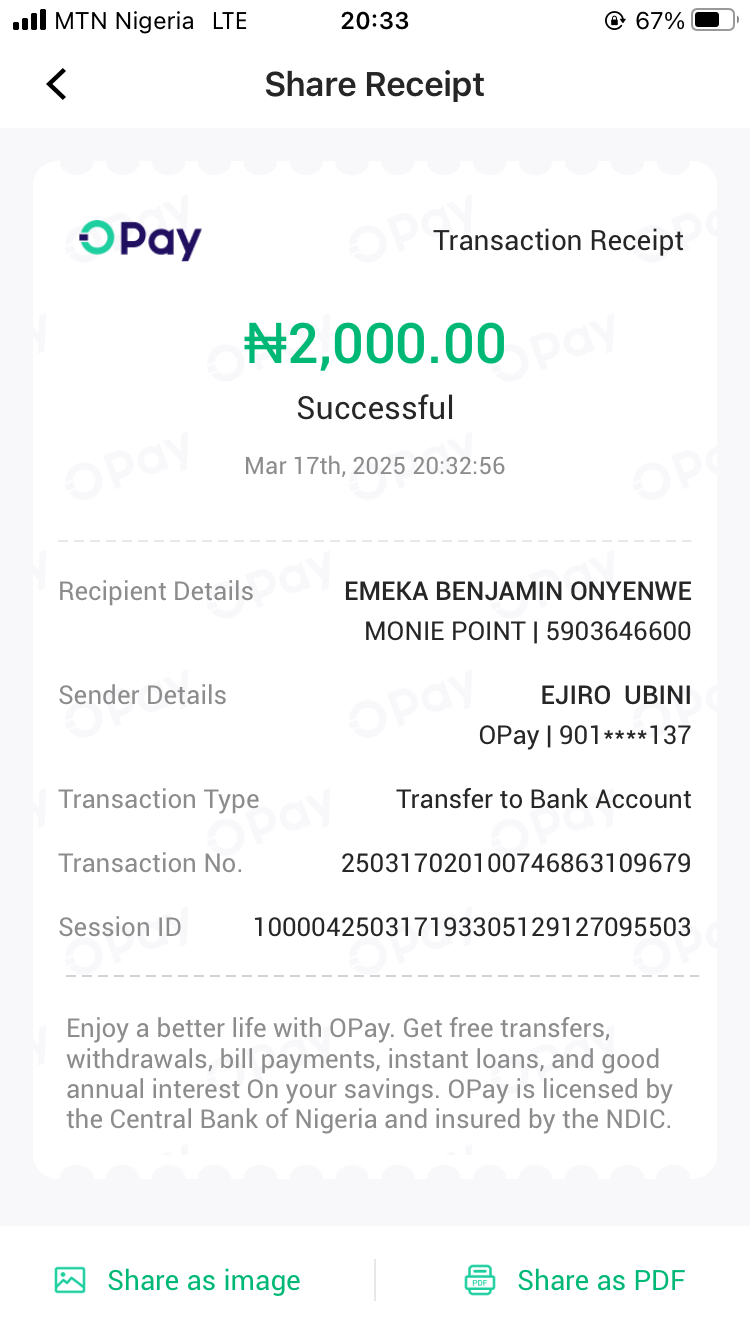Tap the status bar clock
Screen dimensions: 750x1334
[x=375, y=21]
